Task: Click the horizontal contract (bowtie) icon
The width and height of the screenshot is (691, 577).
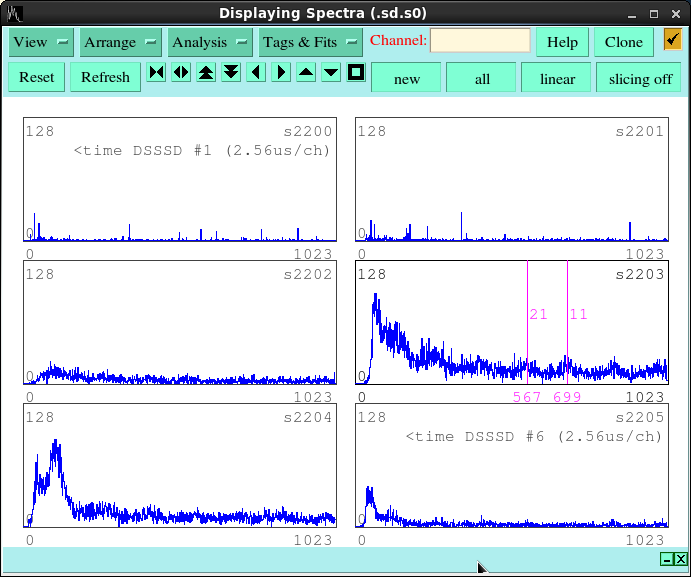Action: click(156, 72)
